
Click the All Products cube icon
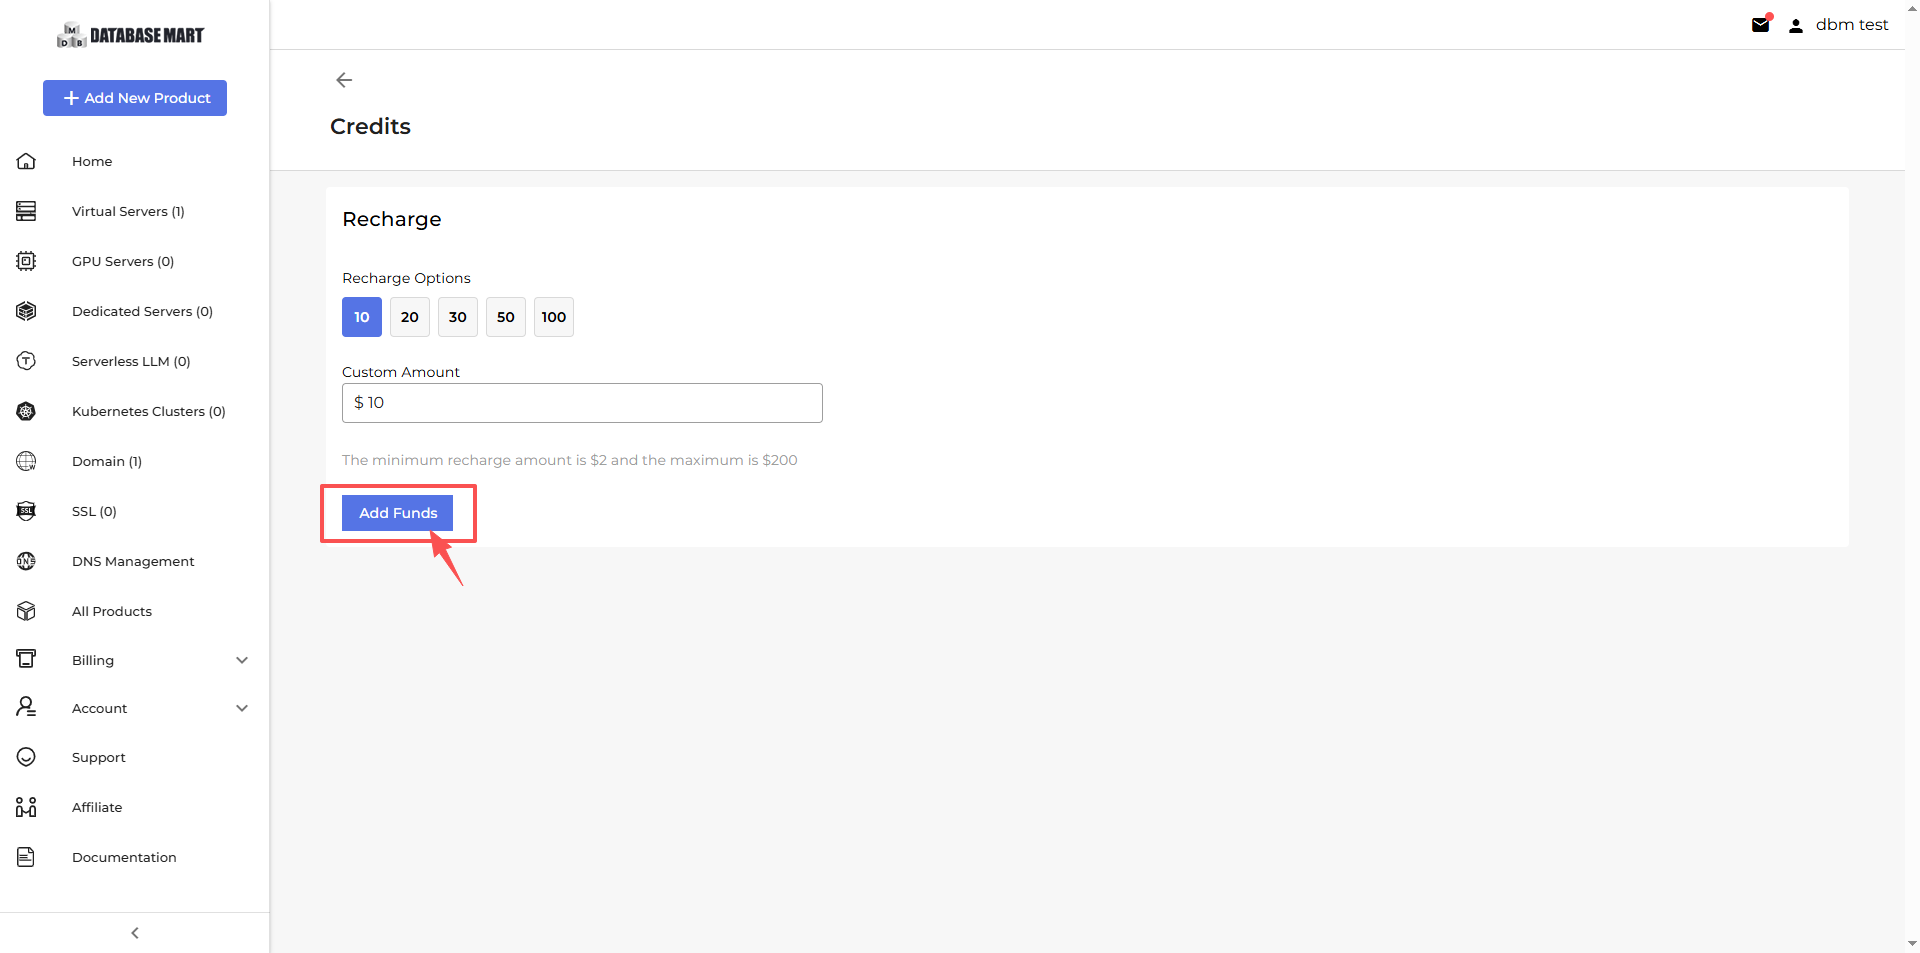[26, 611]
